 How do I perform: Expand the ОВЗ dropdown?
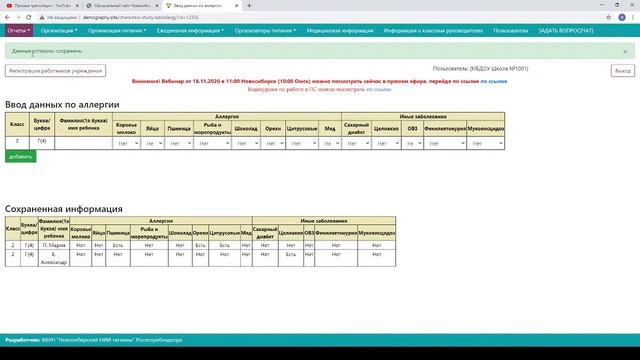click(x=412, y=143)
